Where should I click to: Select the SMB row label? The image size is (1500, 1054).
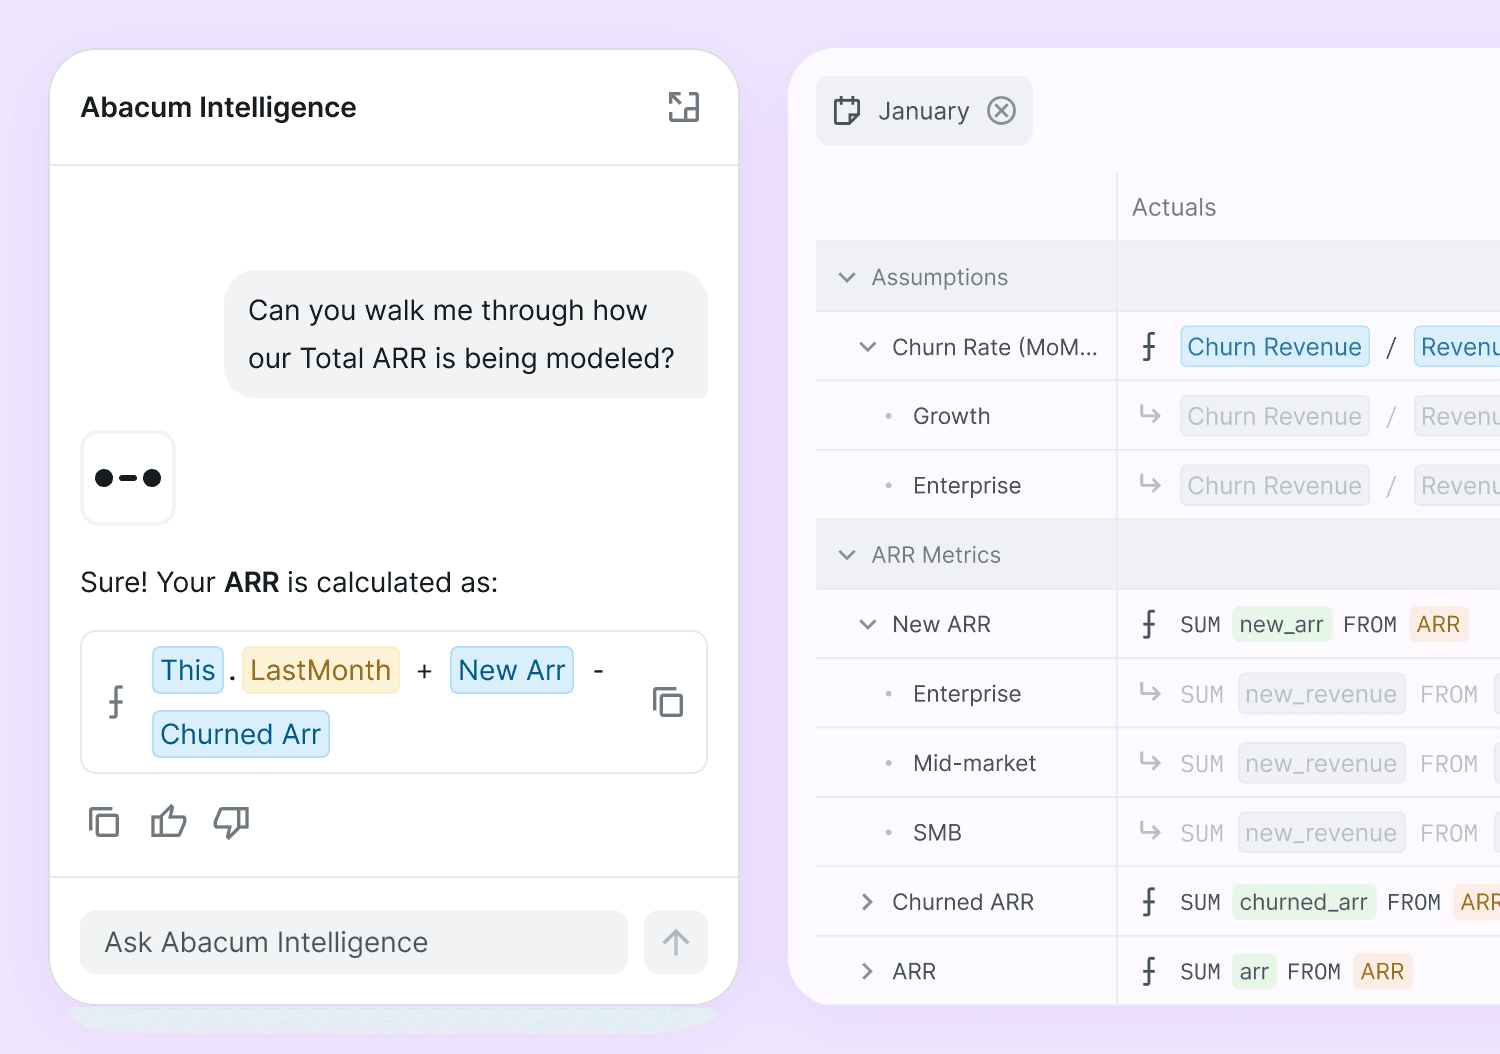tap(937, 833)
